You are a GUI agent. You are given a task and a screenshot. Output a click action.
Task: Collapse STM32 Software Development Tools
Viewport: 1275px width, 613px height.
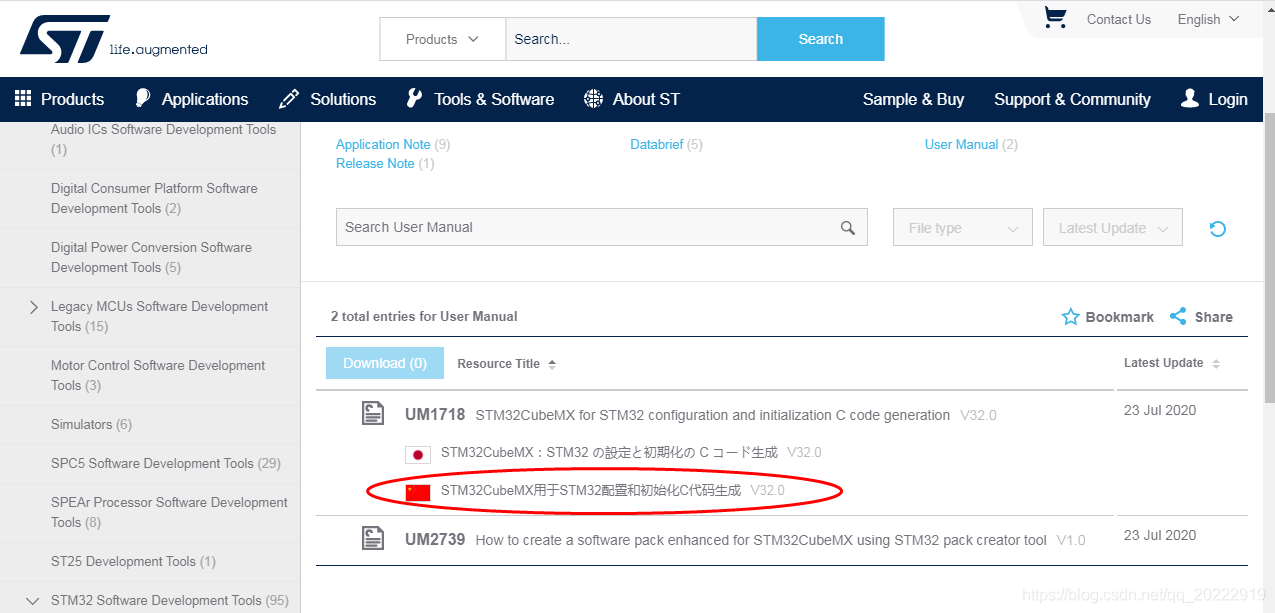(33, 601)
